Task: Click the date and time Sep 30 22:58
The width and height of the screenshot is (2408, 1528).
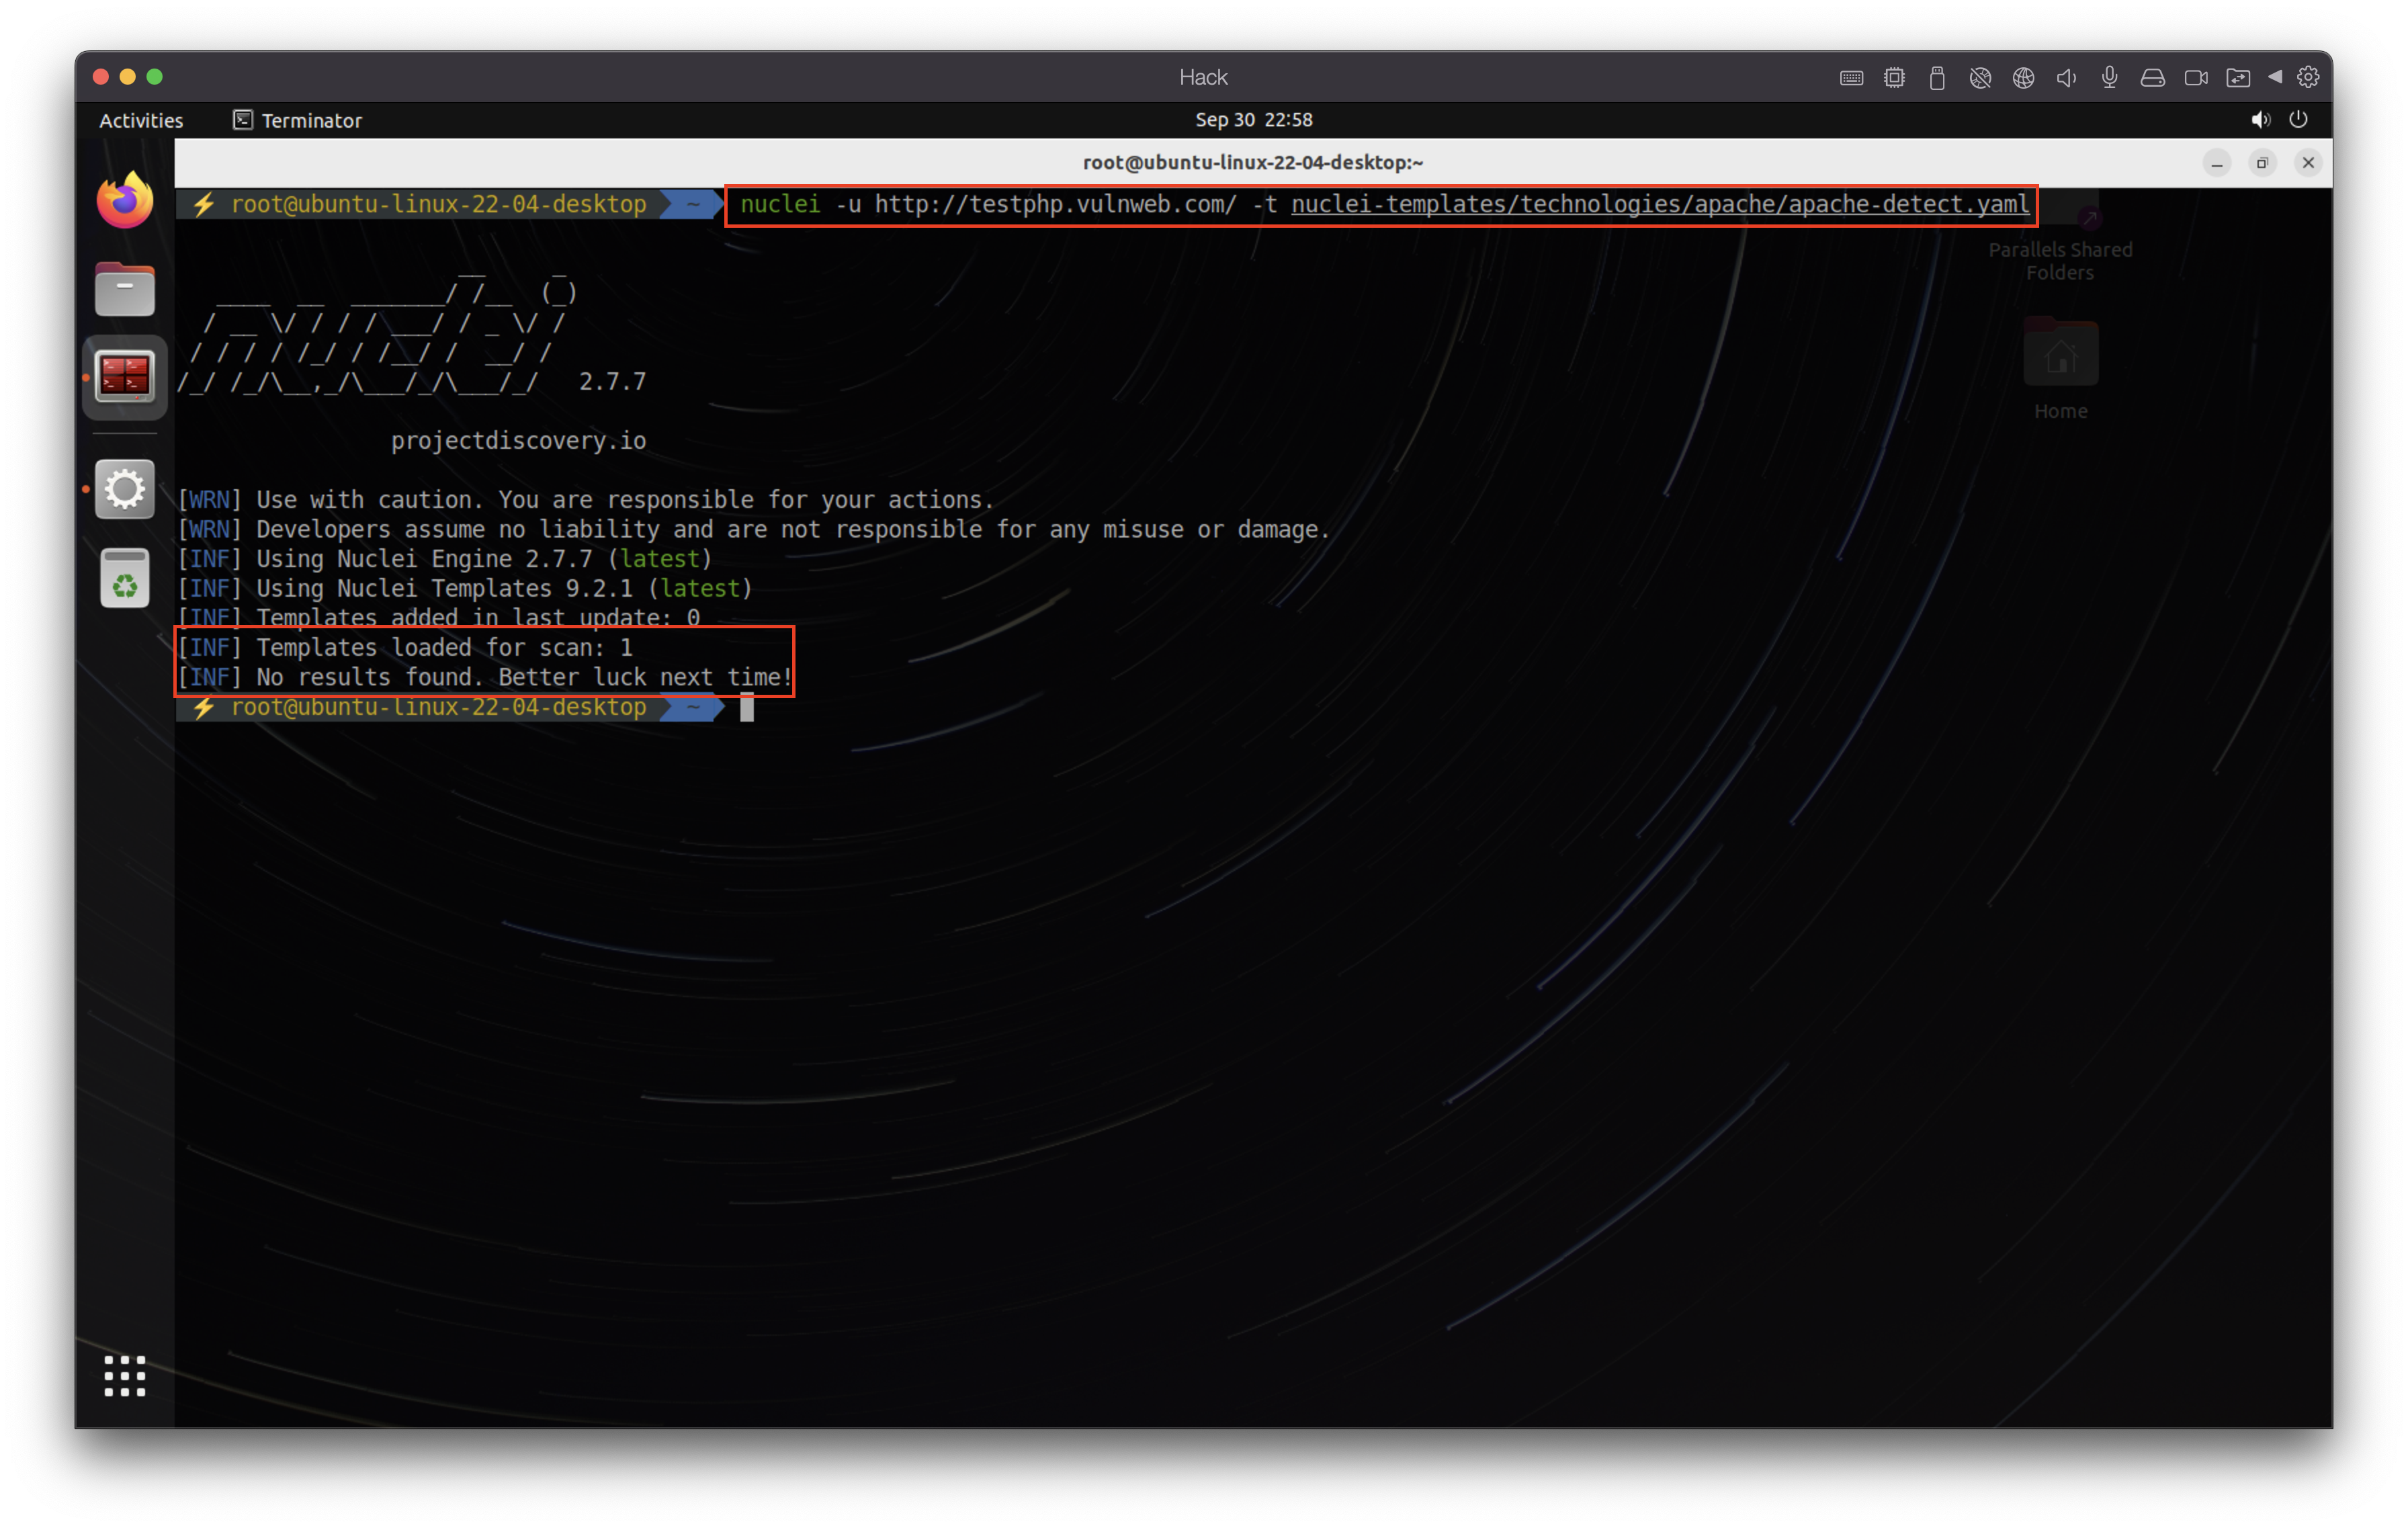Action: pos(1253,120)
